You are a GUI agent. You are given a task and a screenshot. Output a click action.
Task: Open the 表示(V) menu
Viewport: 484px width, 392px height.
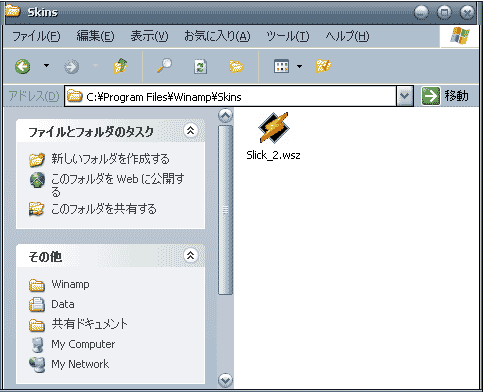149,36
